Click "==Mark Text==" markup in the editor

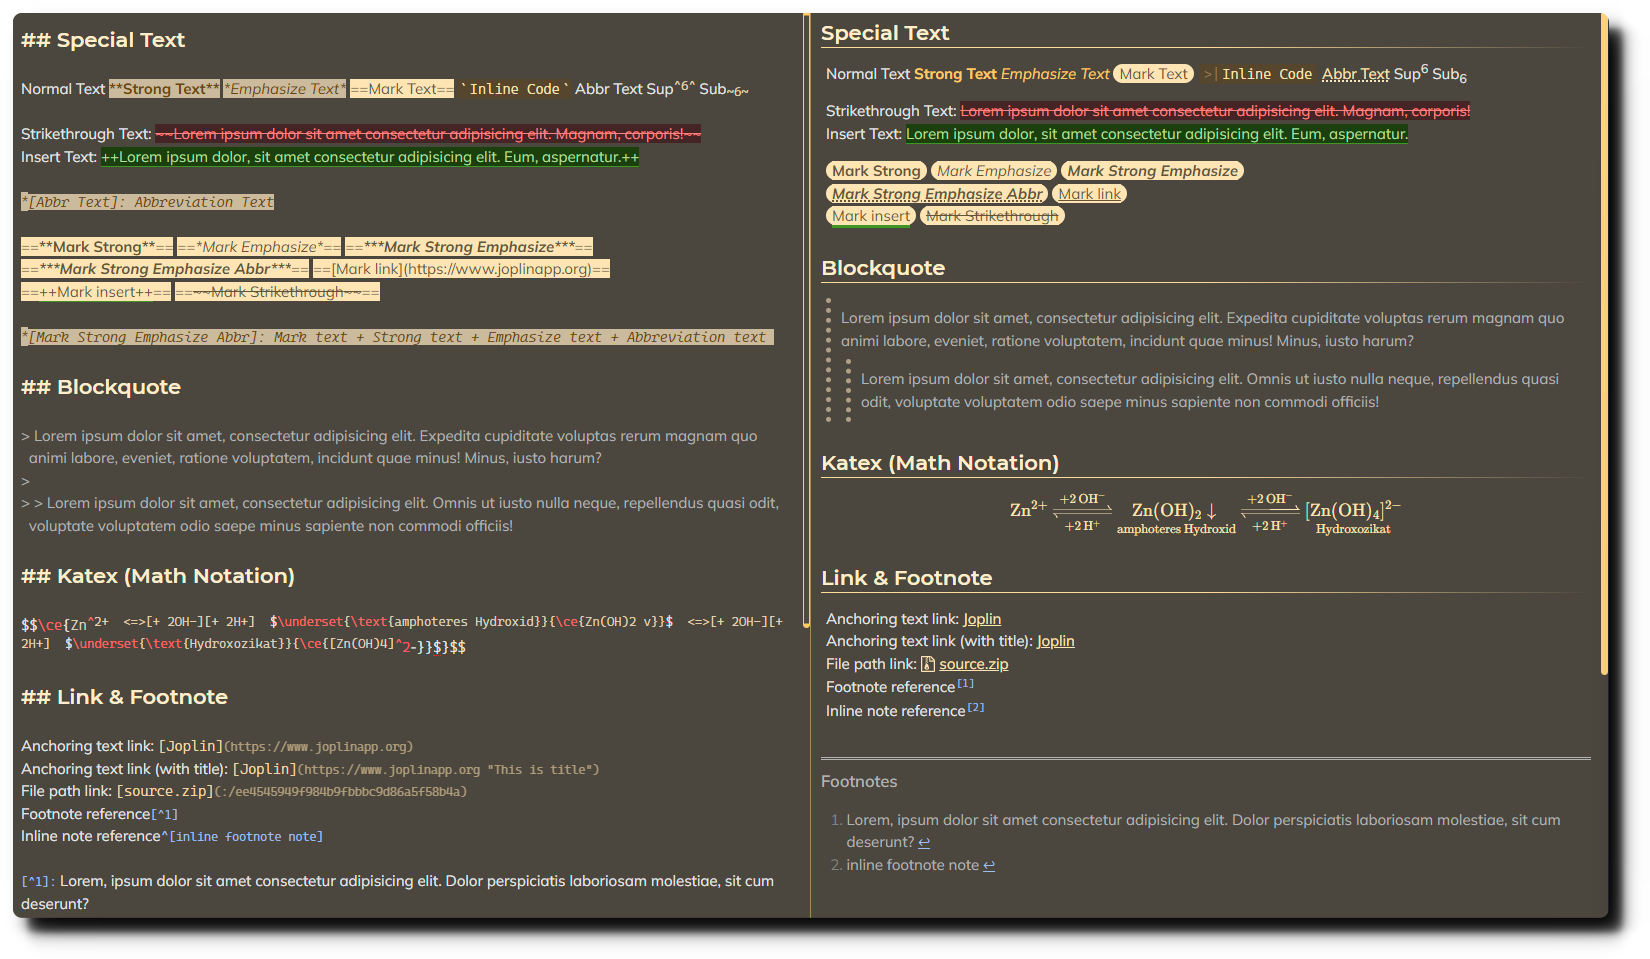(x=402, y=89)
